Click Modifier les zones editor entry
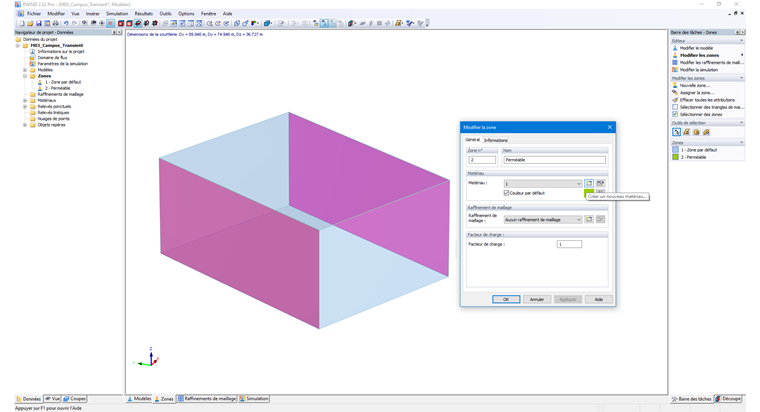The height and width of the screenshot is (412, 760). [x=699, y=55]
